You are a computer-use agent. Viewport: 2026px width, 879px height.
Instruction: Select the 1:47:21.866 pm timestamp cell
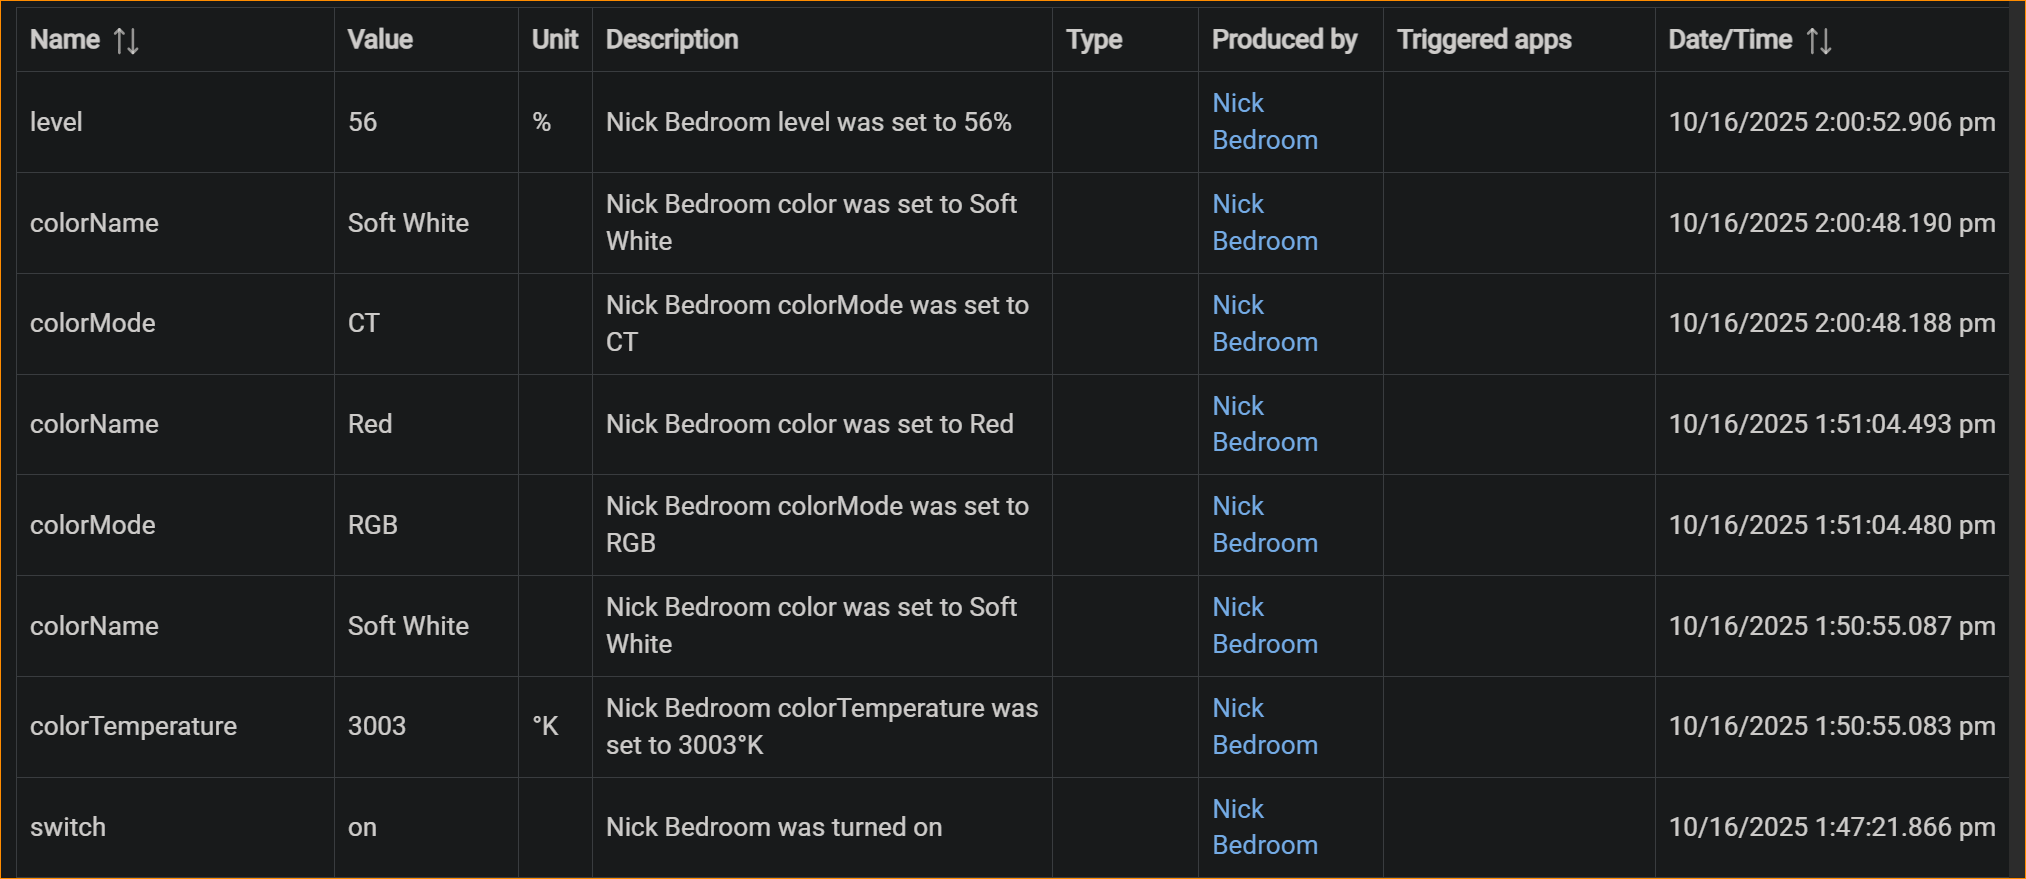pos(1831,827)
